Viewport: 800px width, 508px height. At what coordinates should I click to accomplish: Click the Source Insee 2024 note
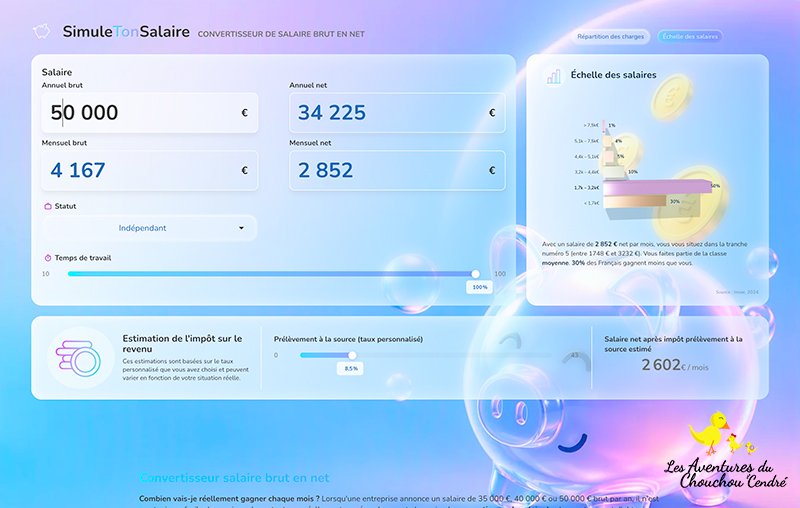tap(737, 292)
